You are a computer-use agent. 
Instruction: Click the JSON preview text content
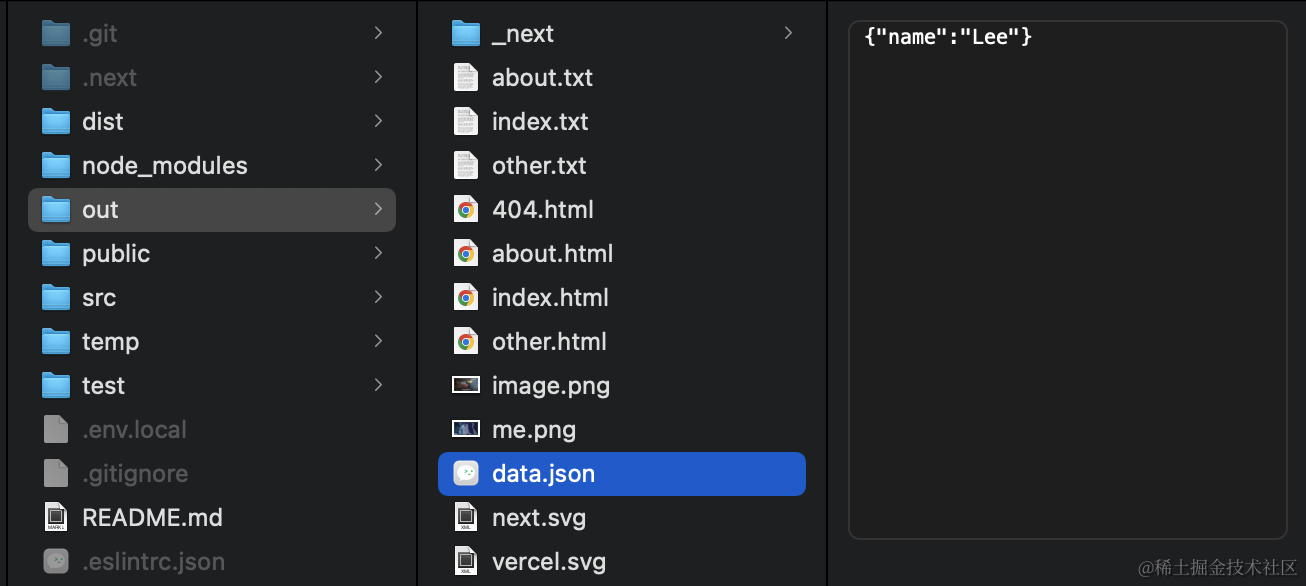coord(947,37)
